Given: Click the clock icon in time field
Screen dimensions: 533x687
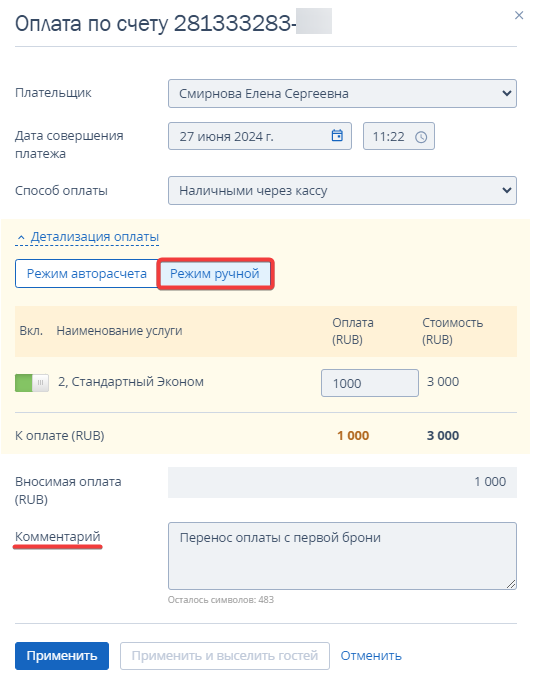Looking at the screenshot, I should 421,137.
